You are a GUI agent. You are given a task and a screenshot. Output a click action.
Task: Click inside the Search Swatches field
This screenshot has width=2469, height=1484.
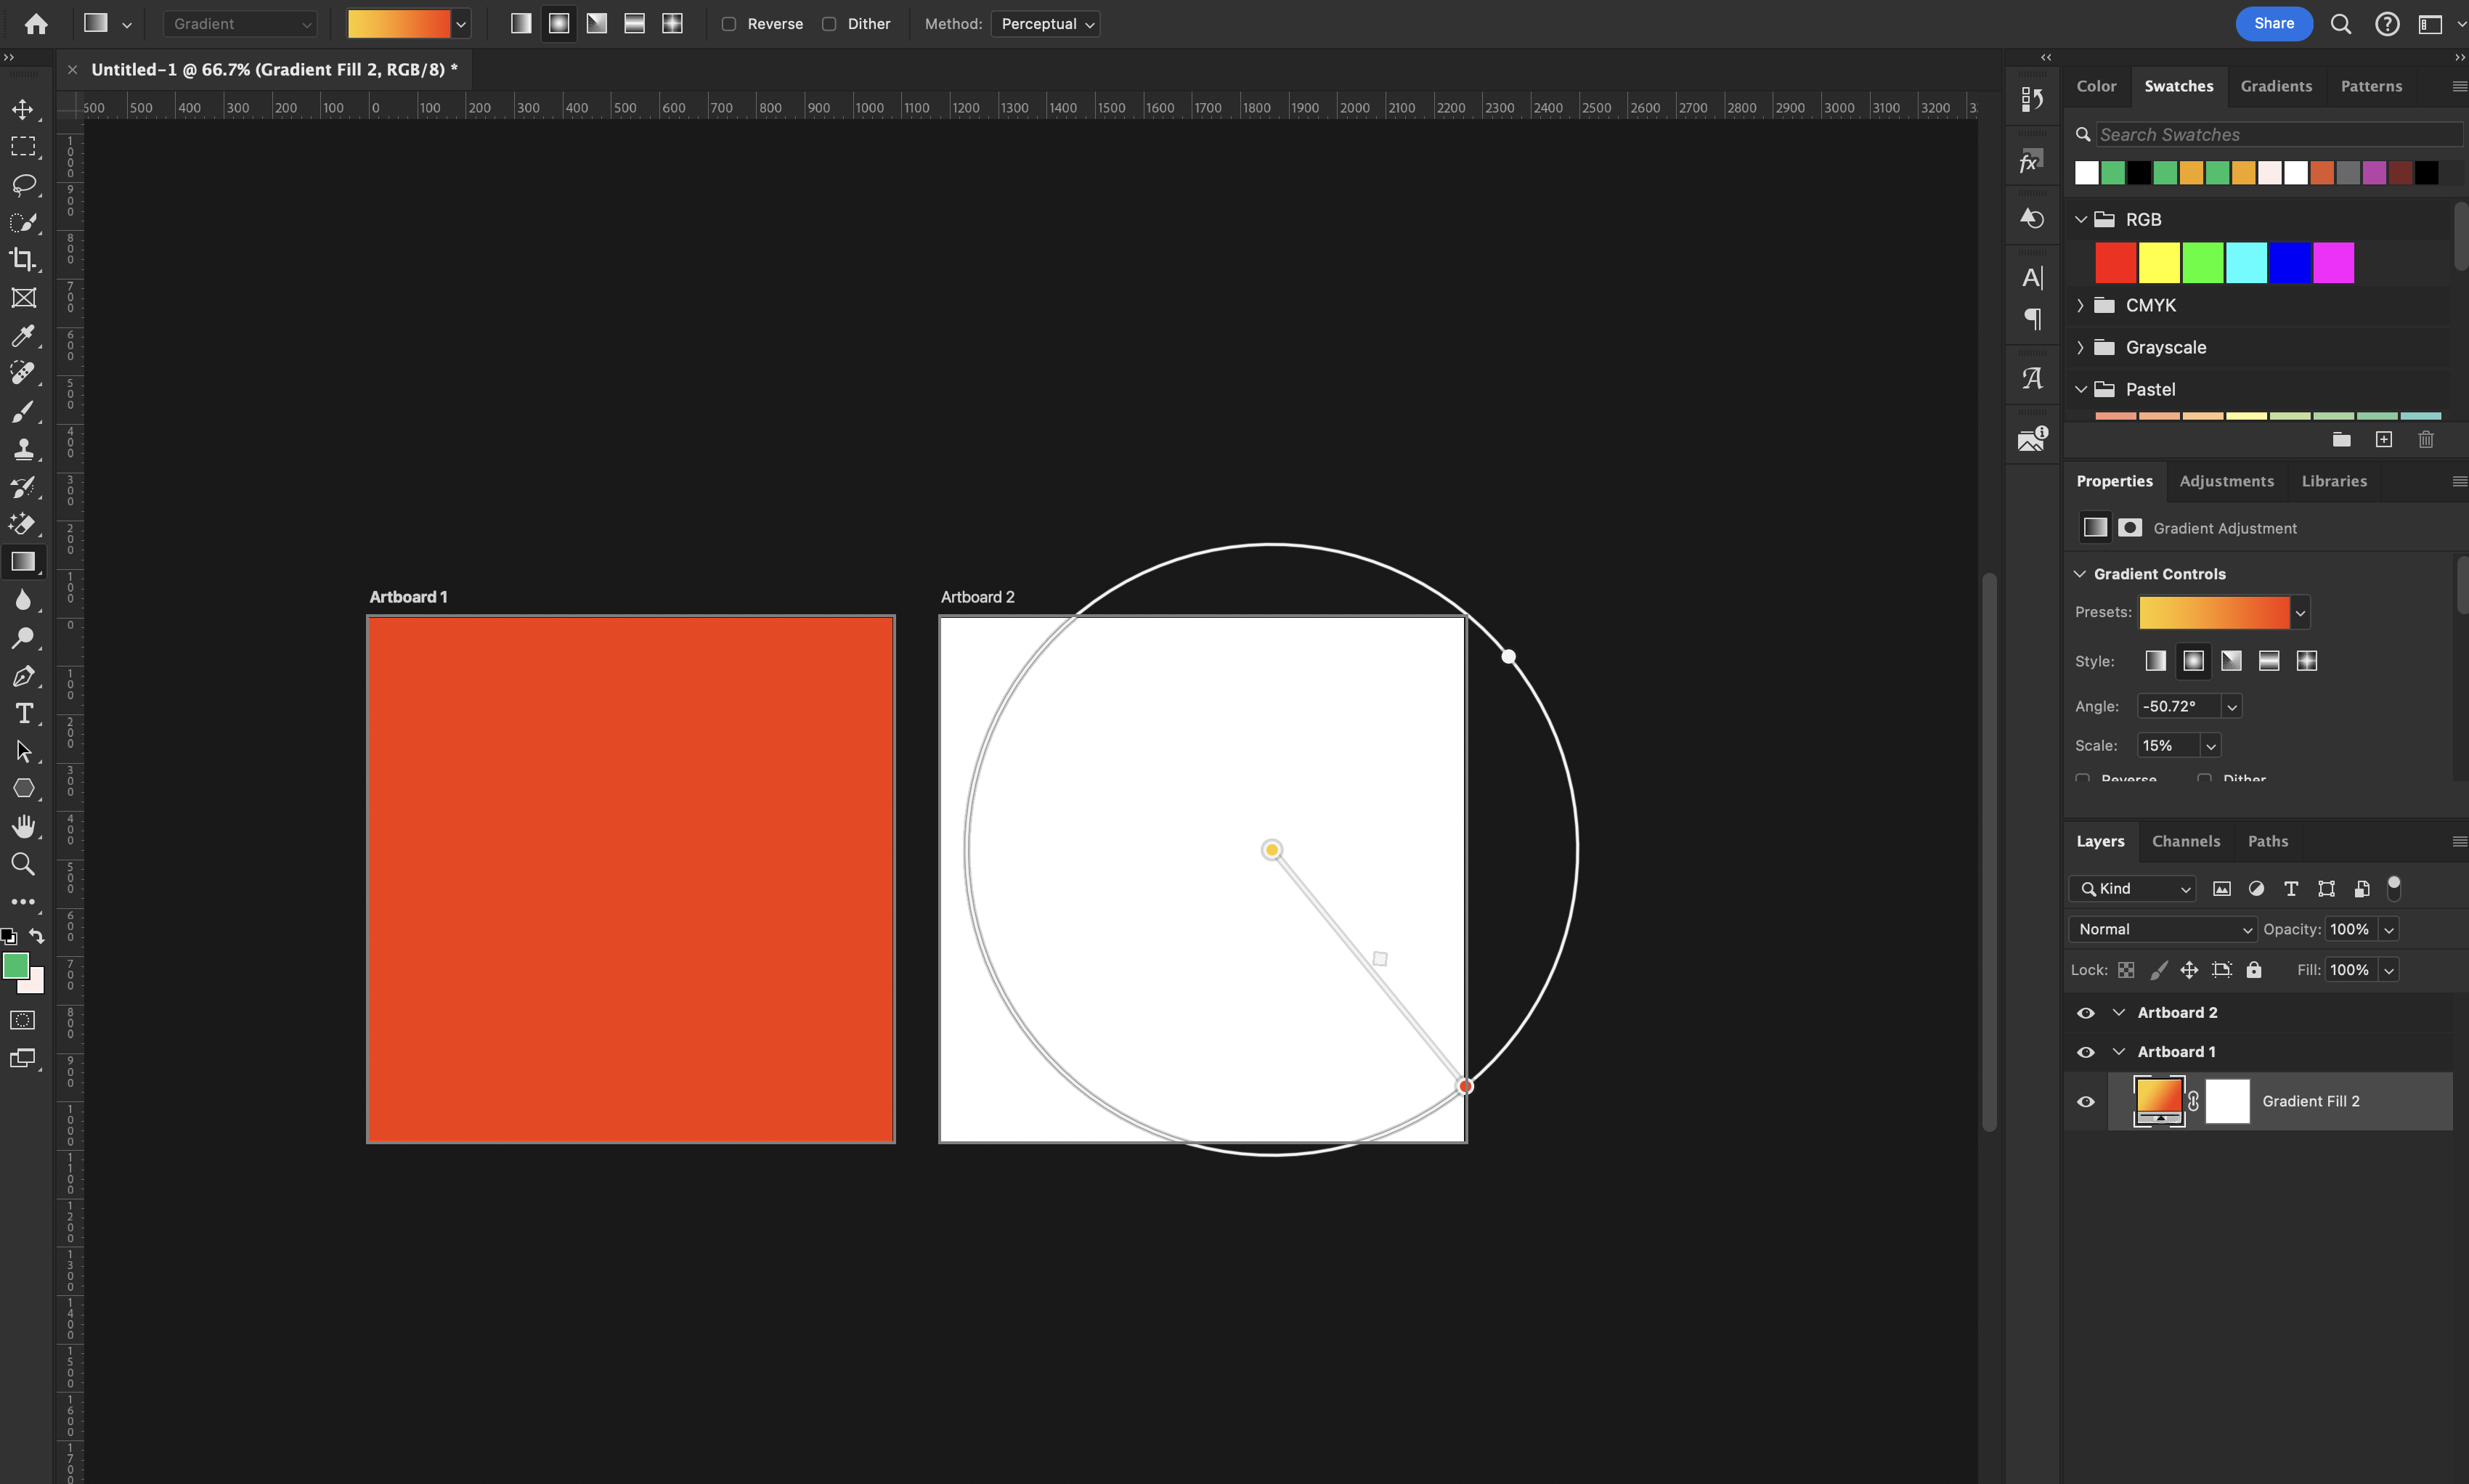[2280, 133]
